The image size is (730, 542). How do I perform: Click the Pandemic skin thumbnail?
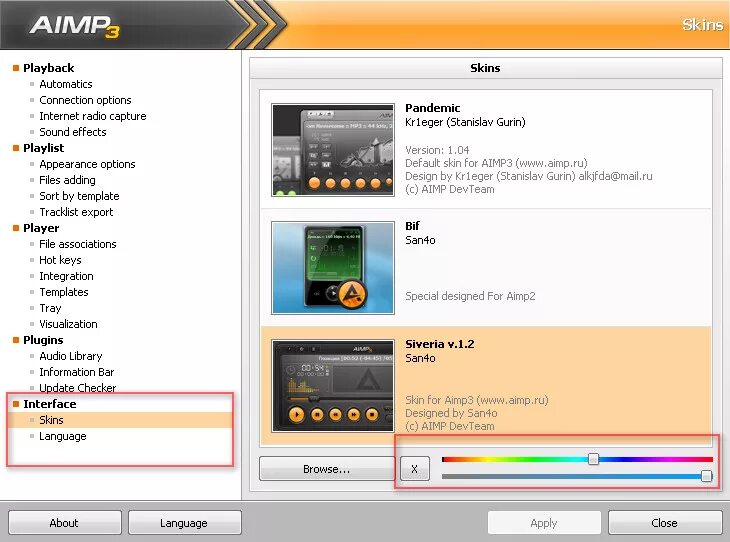(333, 150)
